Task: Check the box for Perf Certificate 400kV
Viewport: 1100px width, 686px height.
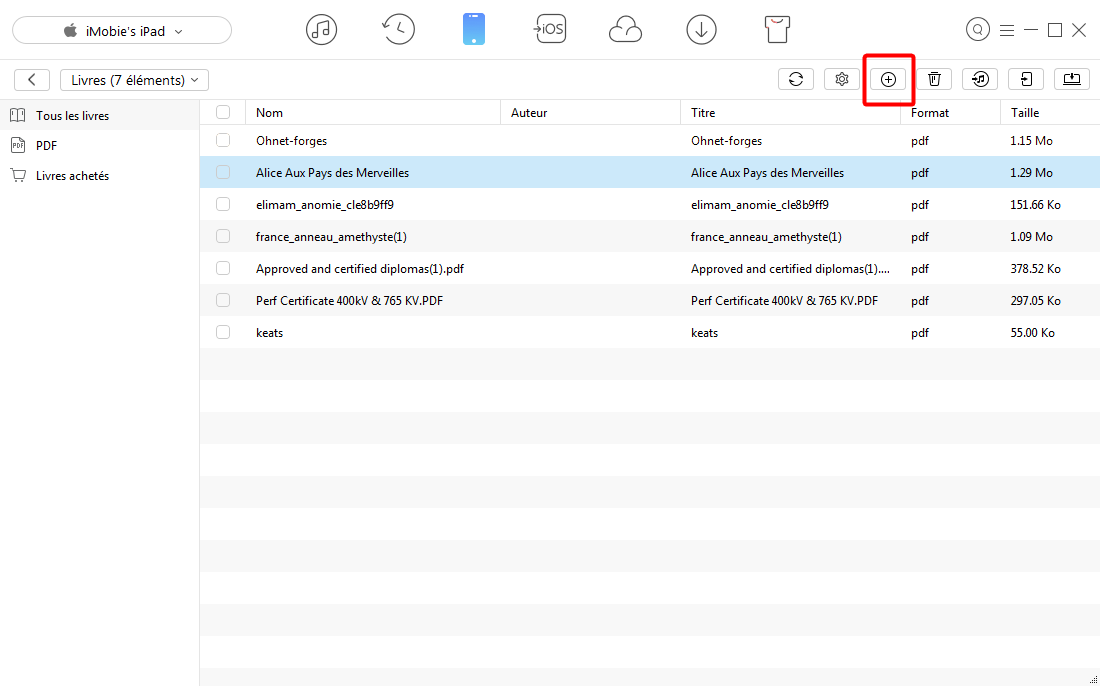Action: [223, 300]
